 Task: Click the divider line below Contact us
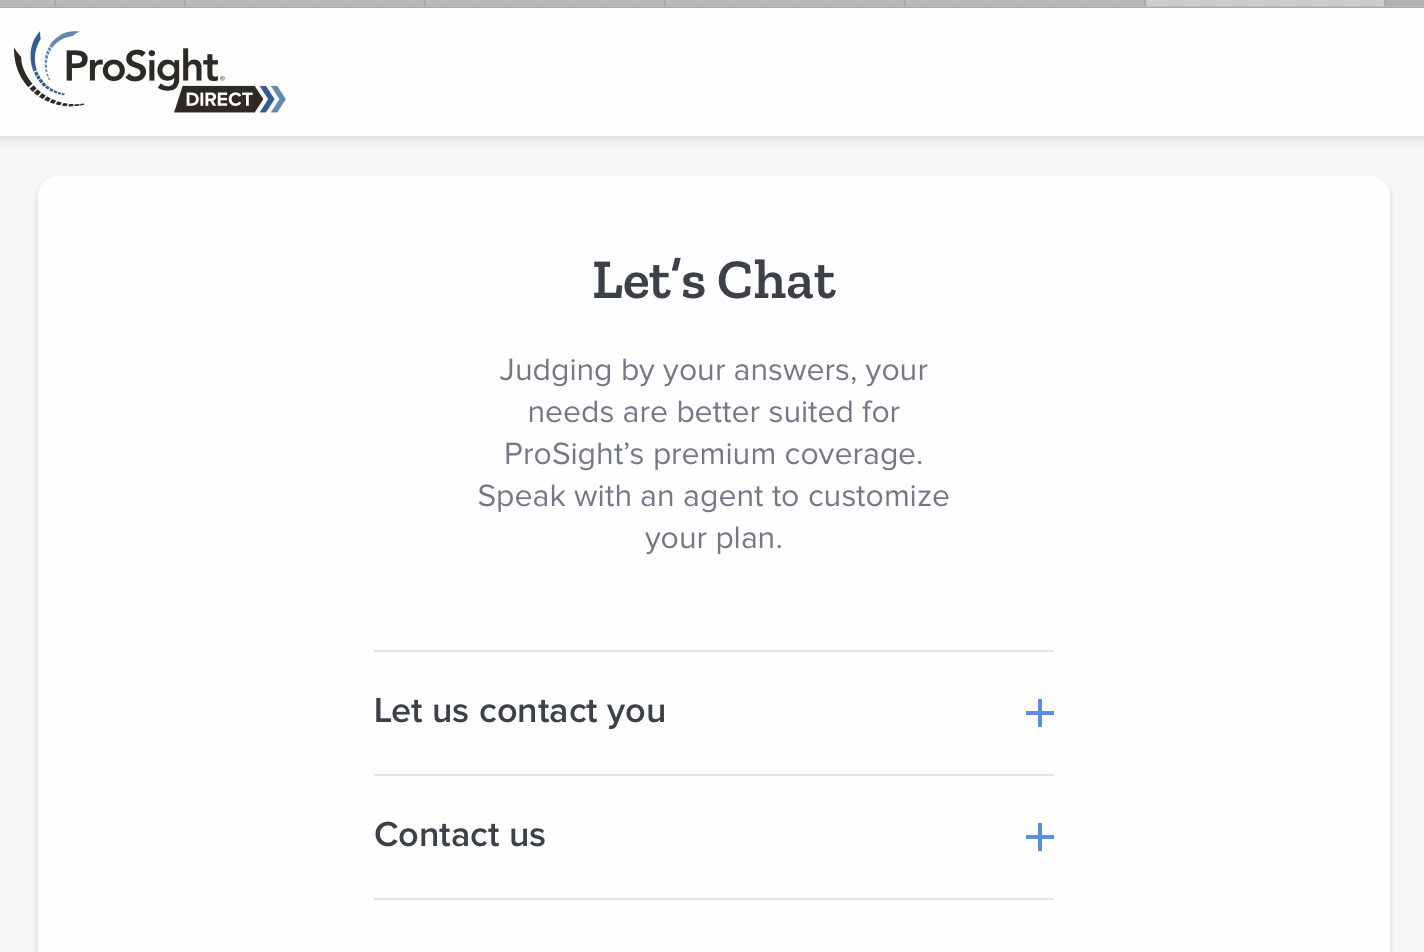713,899
